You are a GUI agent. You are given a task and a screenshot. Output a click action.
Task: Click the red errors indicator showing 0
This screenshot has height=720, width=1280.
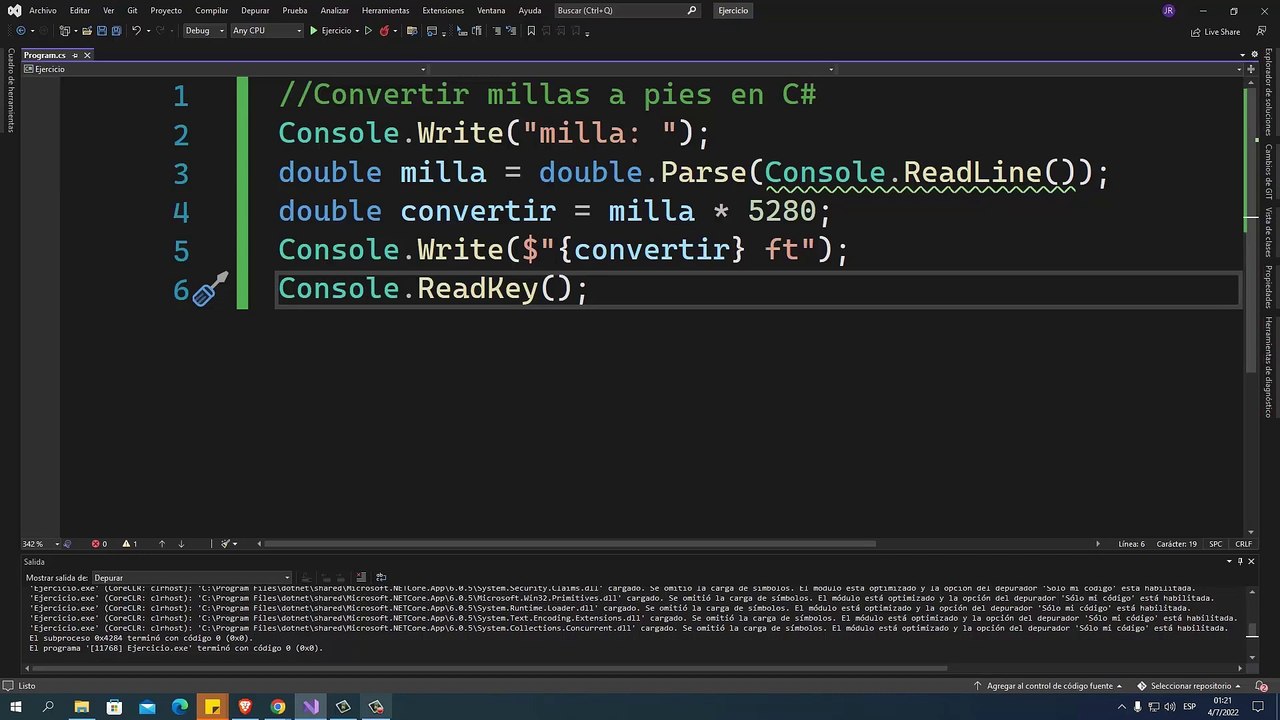[99, 544]
